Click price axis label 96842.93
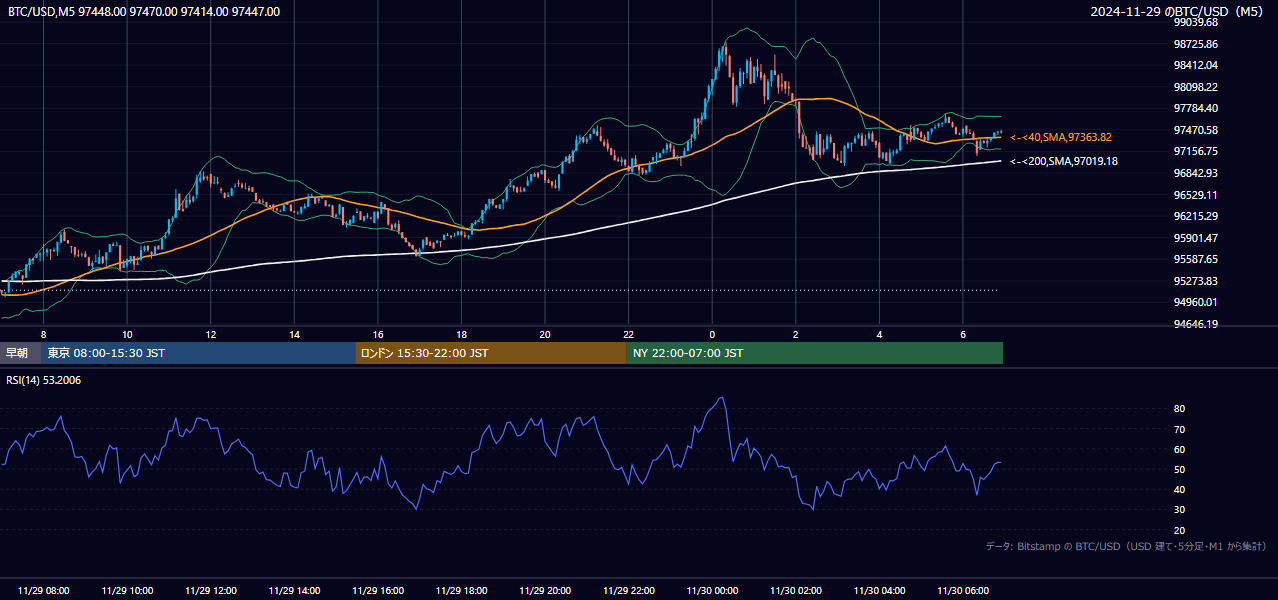1278x600 pixels. 1196,173
